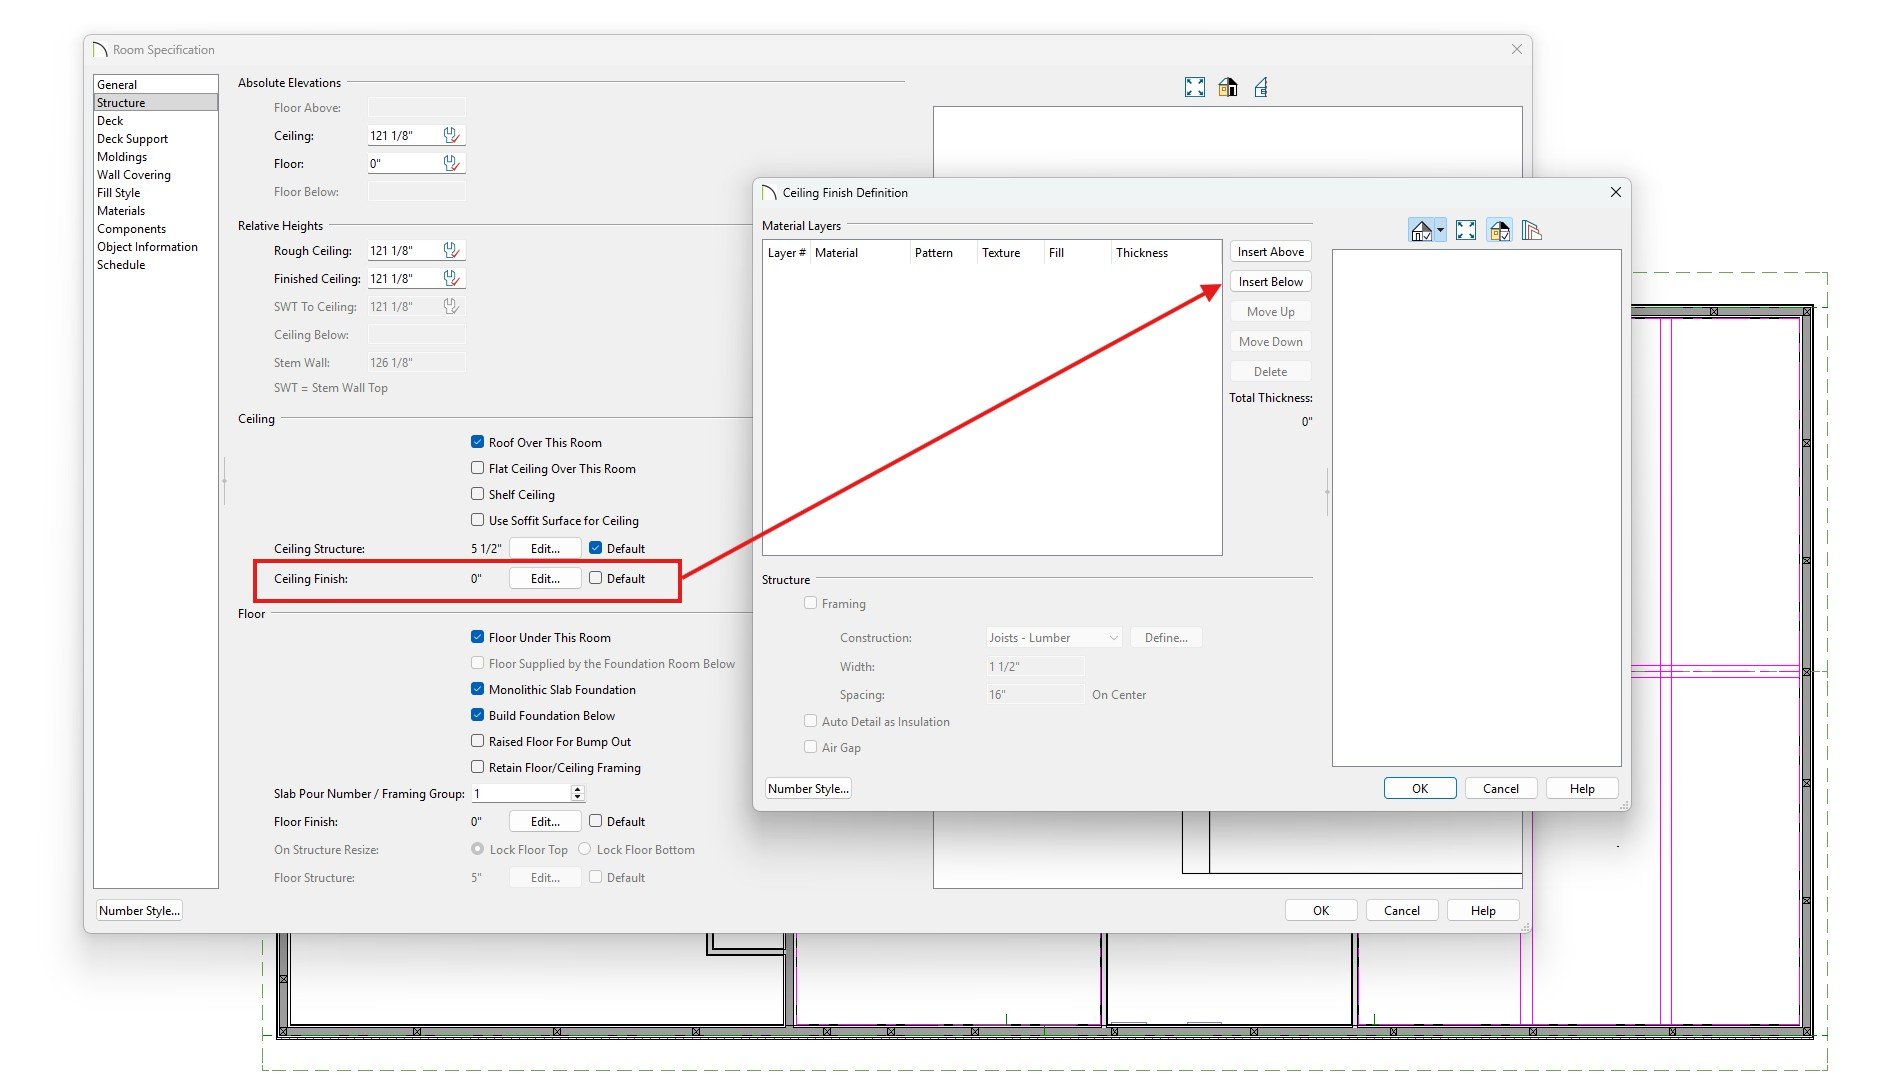Open the Wall Covering panel in sidebar
The width and height of the screenshot is (1883, 1086).
[x=134, y=175]
